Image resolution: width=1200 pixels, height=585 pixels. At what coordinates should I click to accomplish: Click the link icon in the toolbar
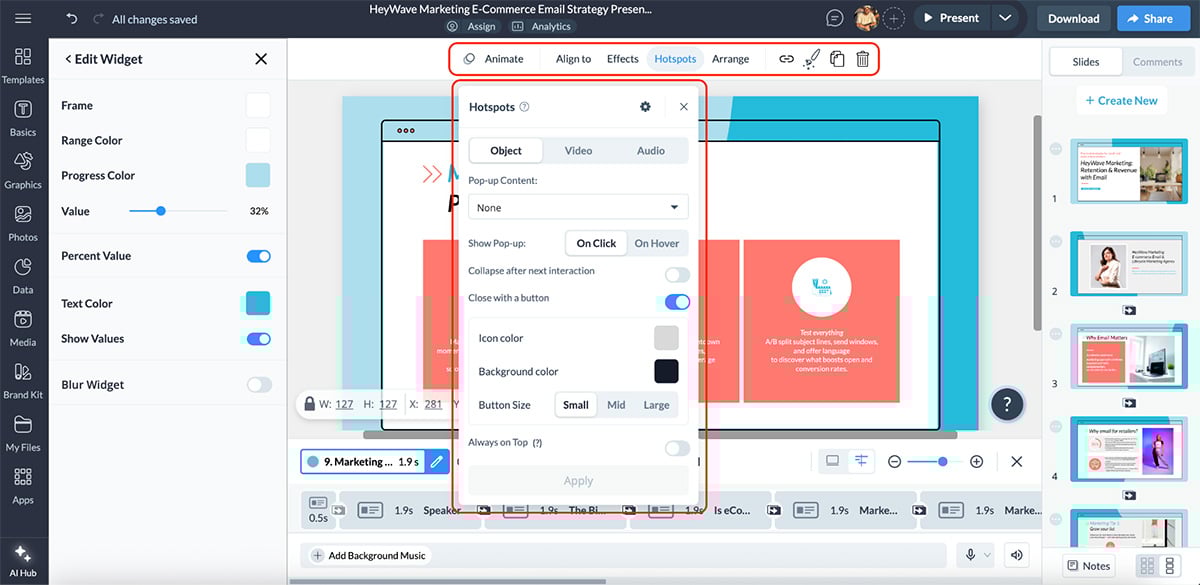[786, 59]
